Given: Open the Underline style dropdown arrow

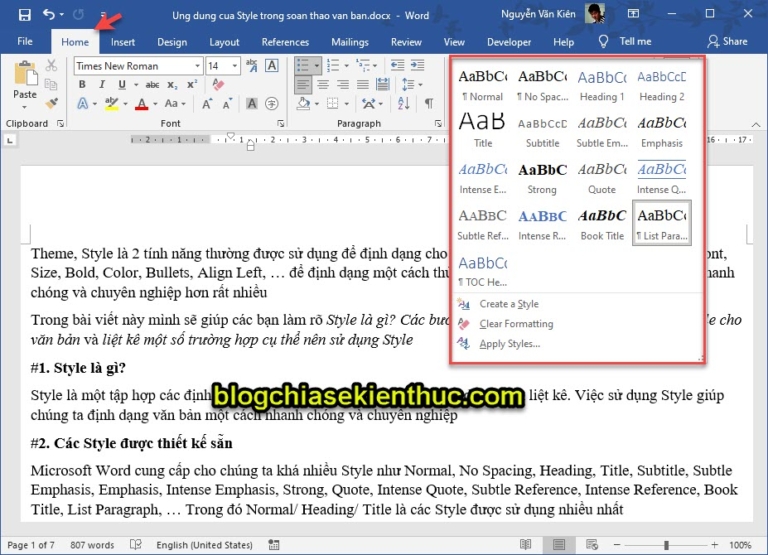Looking at the screenshot, I should coord(136,85).
